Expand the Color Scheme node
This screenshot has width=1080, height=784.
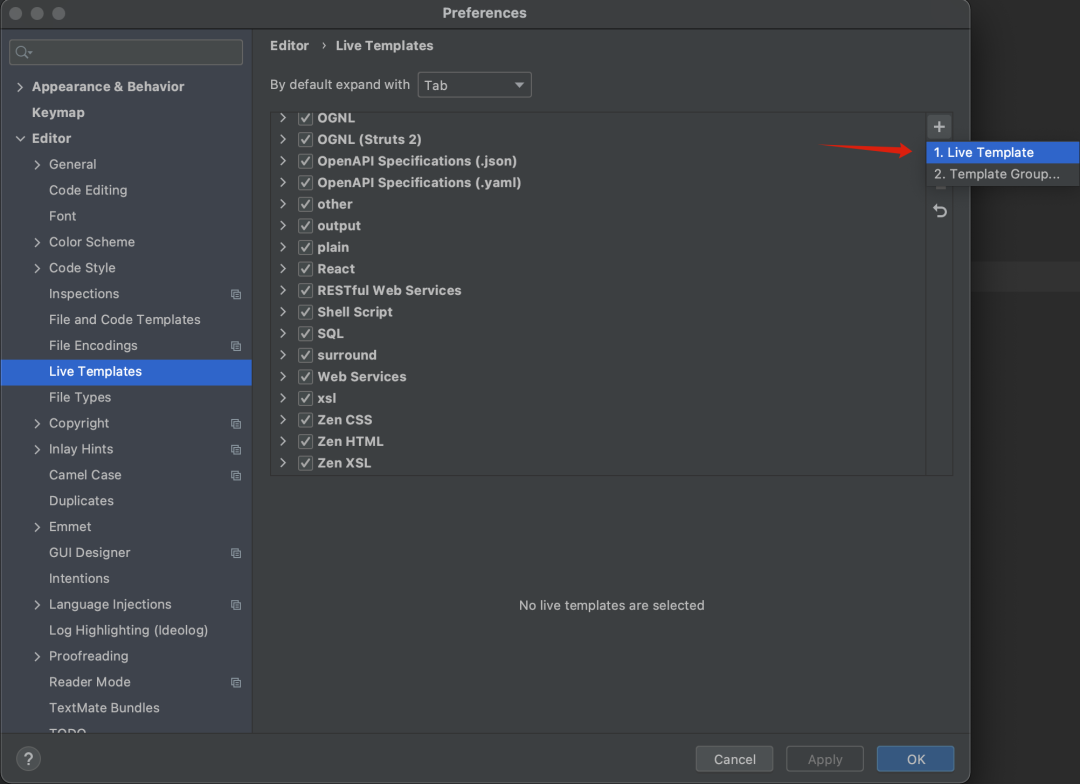[37, 243]
